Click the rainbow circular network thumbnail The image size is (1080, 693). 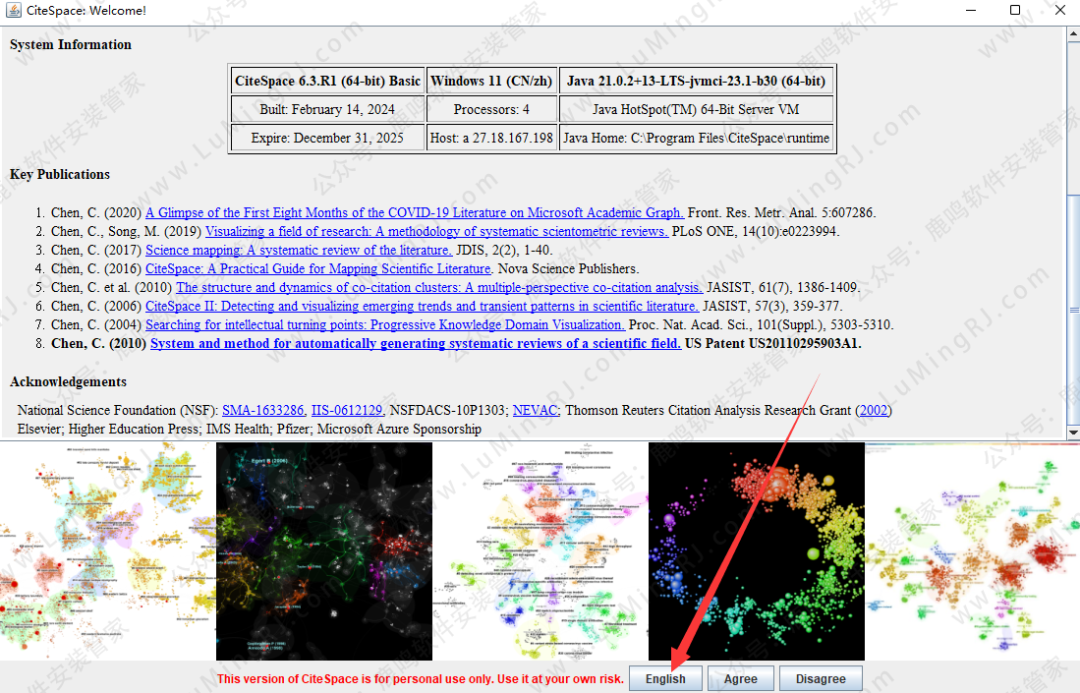point(756,551)
